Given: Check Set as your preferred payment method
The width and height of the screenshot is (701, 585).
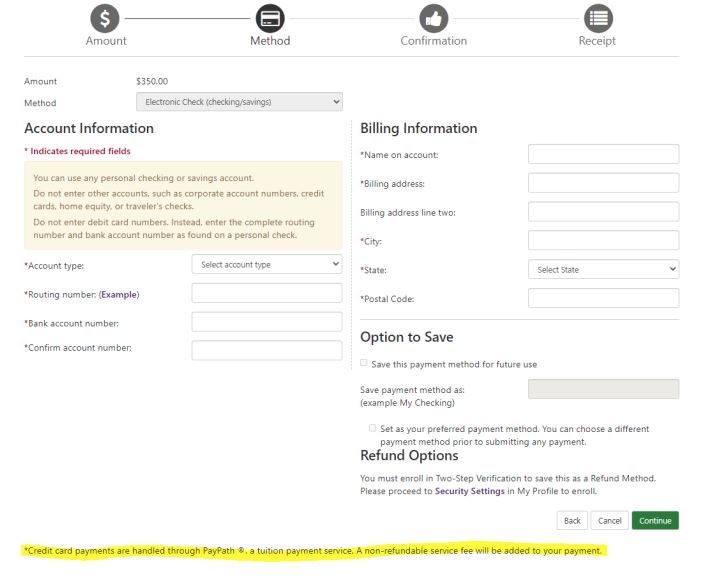Looking at the screenshot, I should click(372, 428).
